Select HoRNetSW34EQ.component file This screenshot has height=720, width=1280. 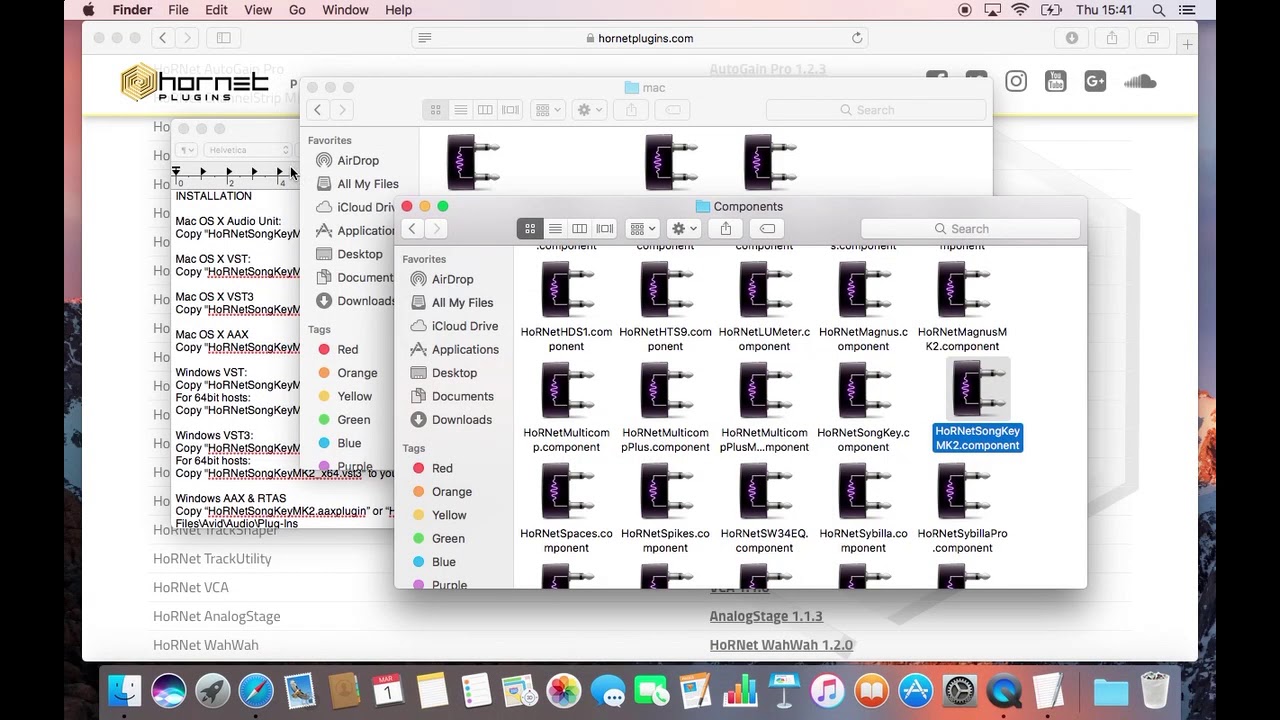point(764,507)
